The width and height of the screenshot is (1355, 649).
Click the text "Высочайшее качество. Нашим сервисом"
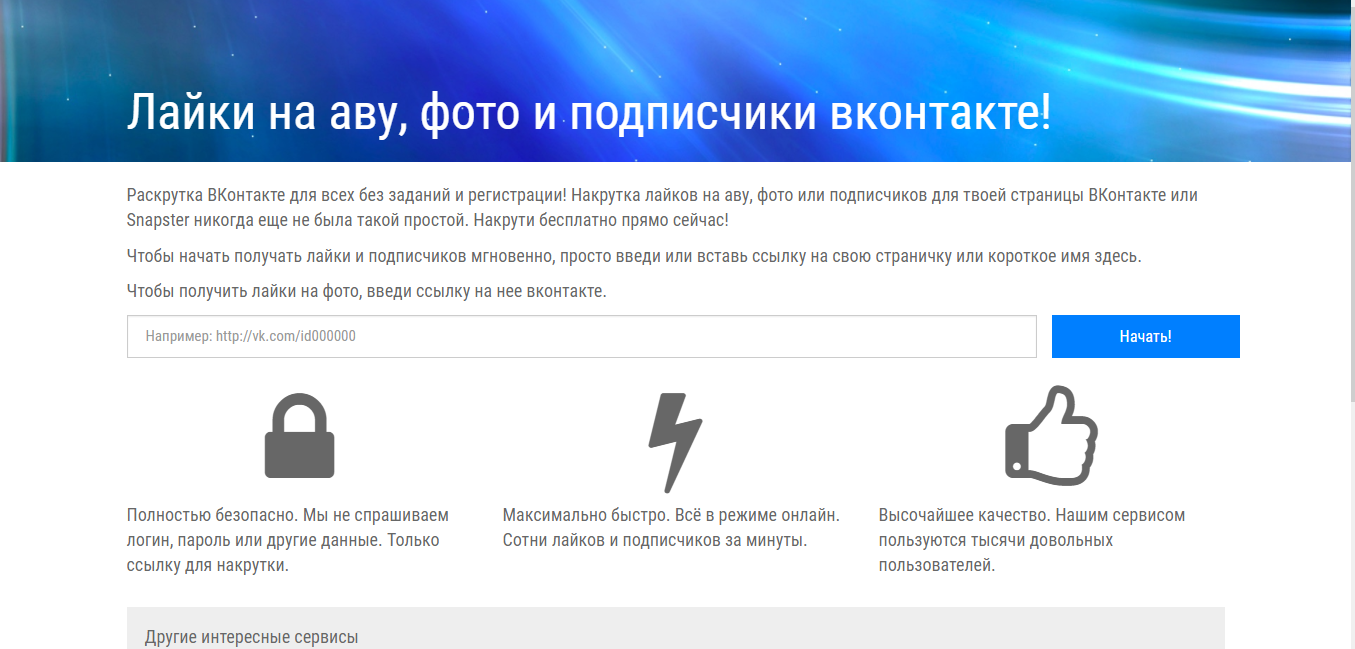1032,516
